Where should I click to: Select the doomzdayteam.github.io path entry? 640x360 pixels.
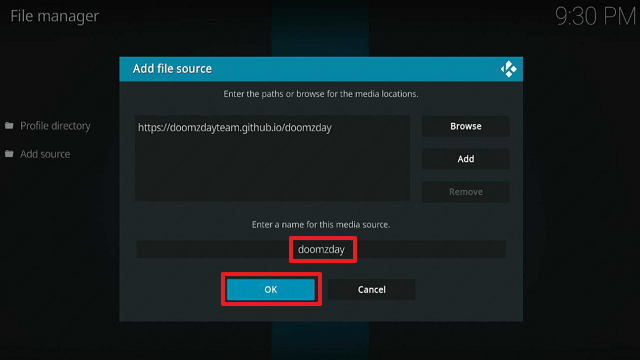(235, 128)
